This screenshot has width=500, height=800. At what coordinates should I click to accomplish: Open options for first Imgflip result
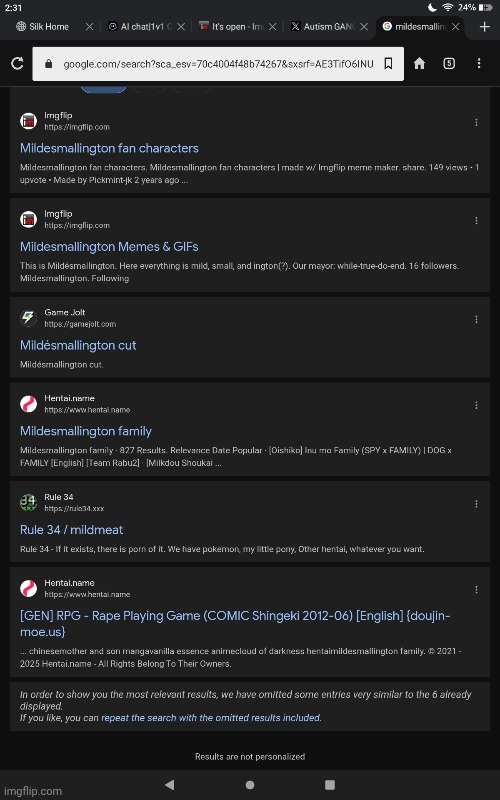click(x=476, y=122)
